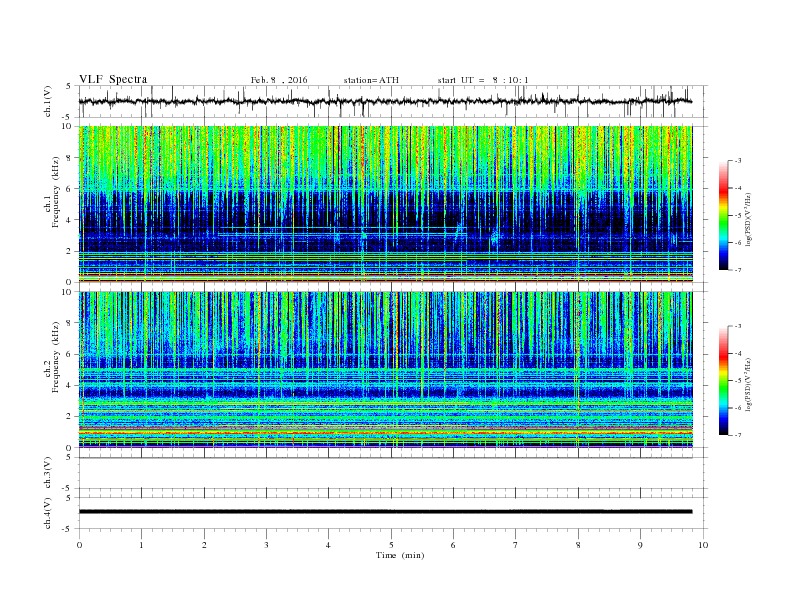
Task: Click the '4' kHz tick on ch.2 axis
Action: (x=69, y=385)
